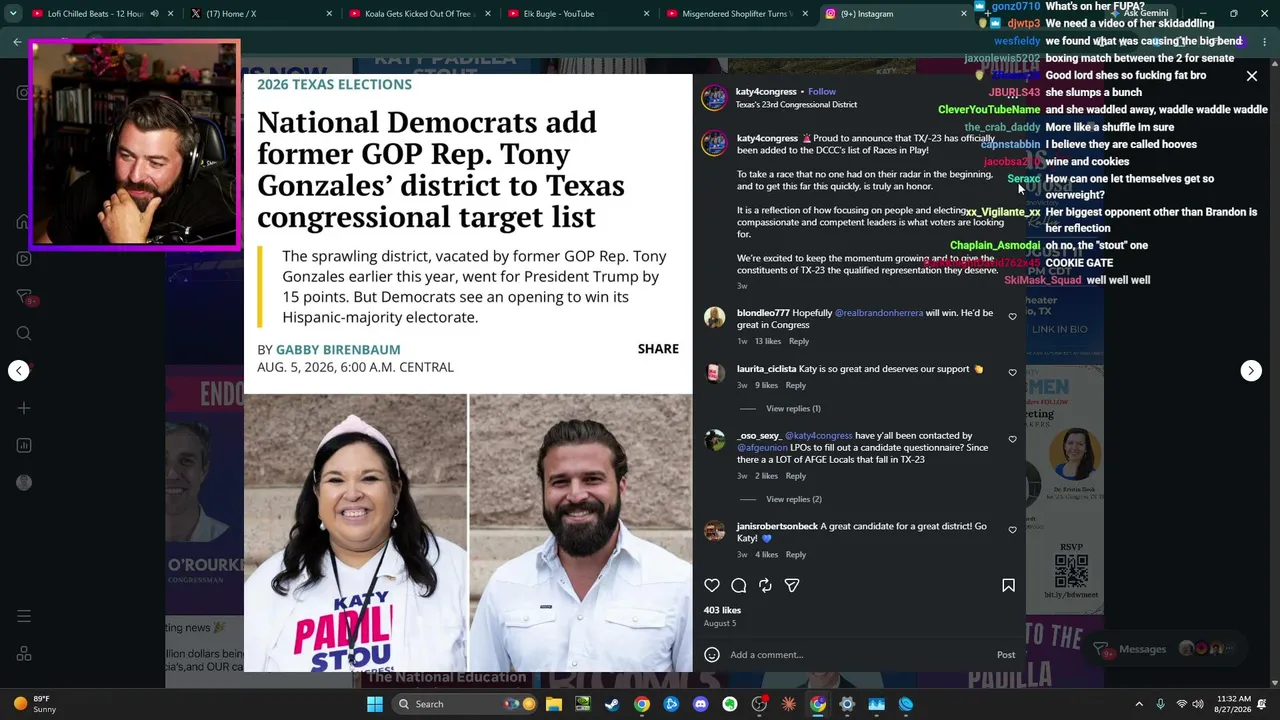The height and width of the screenshot is (720, 1280).
Task: Tap the repost icon under the post
Action: click(765, 585)
